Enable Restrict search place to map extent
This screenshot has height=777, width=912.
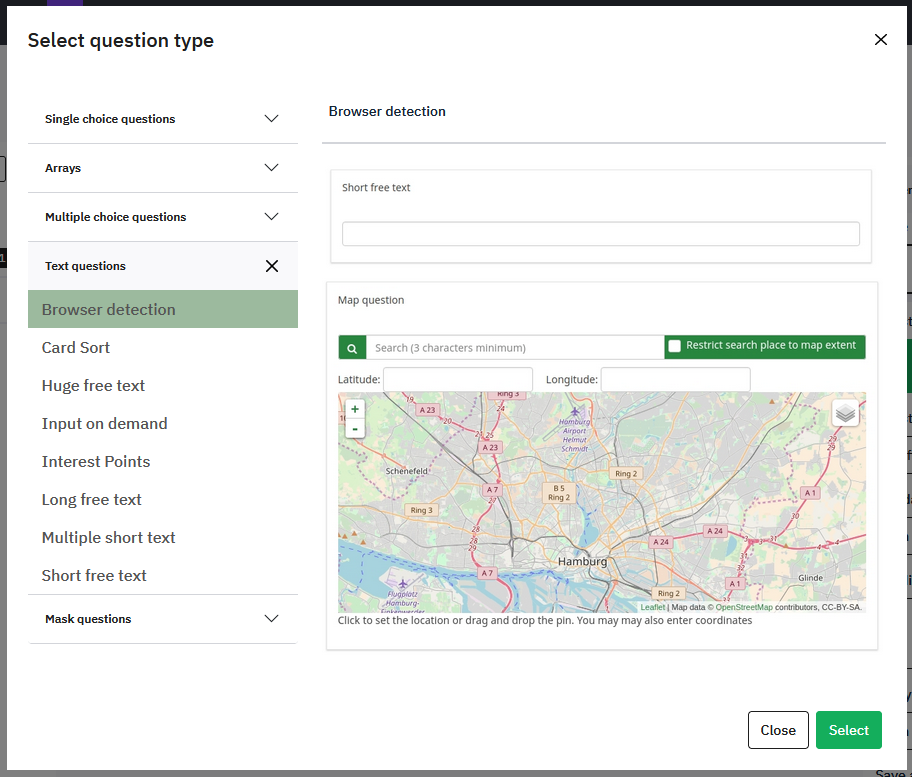(675, 346)
